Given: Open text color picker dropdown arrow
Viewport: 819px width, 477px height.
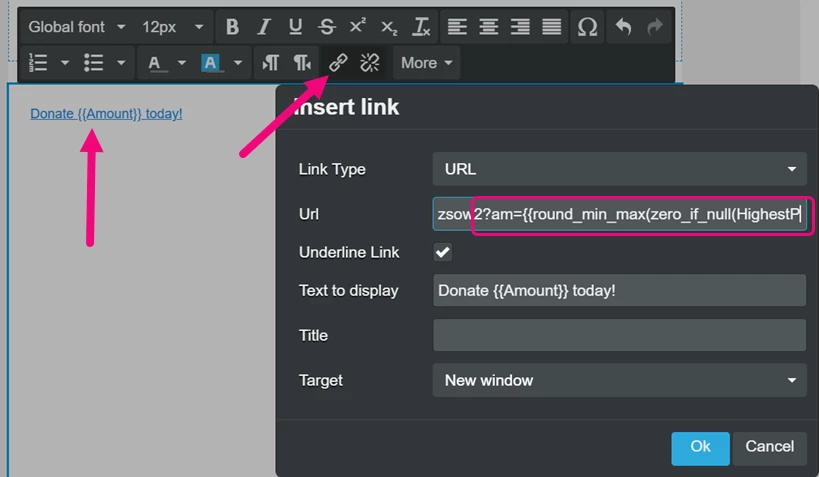Looking at the screenshot, I should pos(182,63).
